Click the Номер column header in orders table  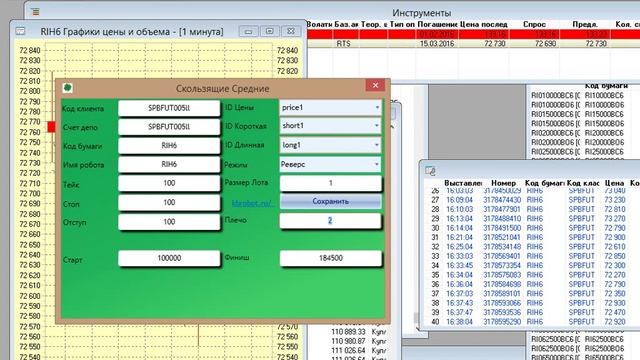[x=503, y=183]
